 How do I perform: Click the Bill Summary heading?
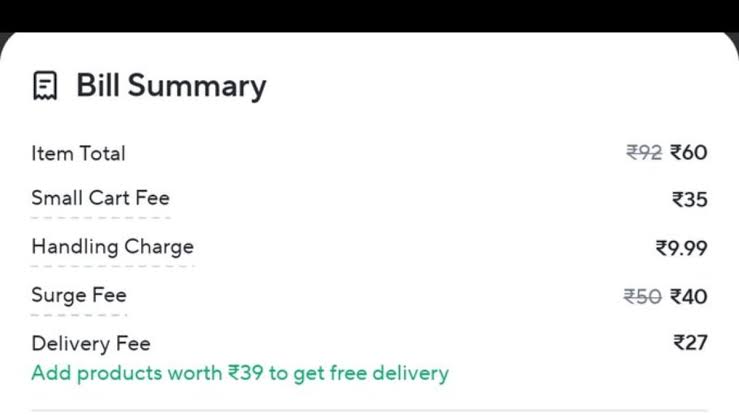[x=171, y=86]
